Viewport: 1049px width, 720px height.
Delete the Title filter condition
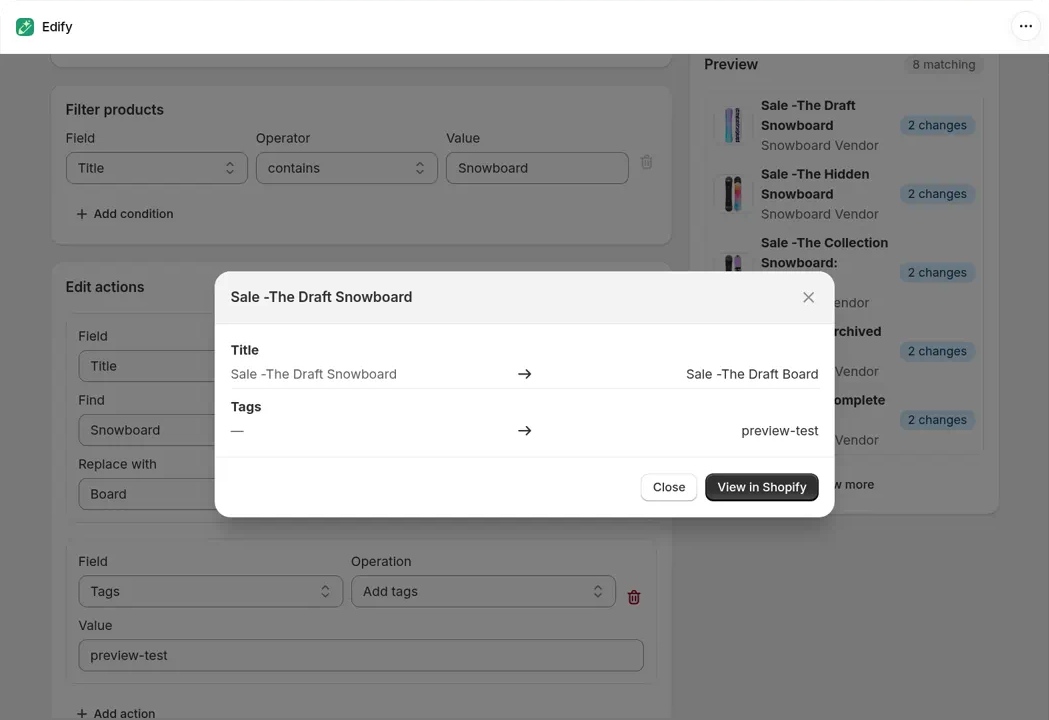click(x=646, y=162)
